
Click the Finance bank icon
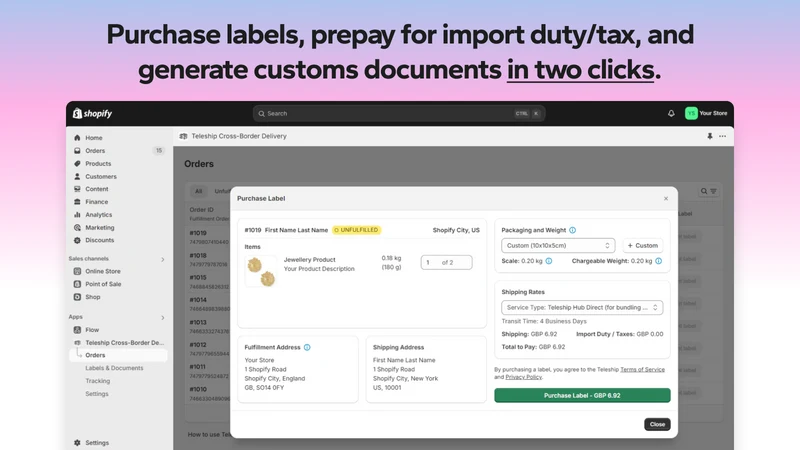(x=77, y=202)
